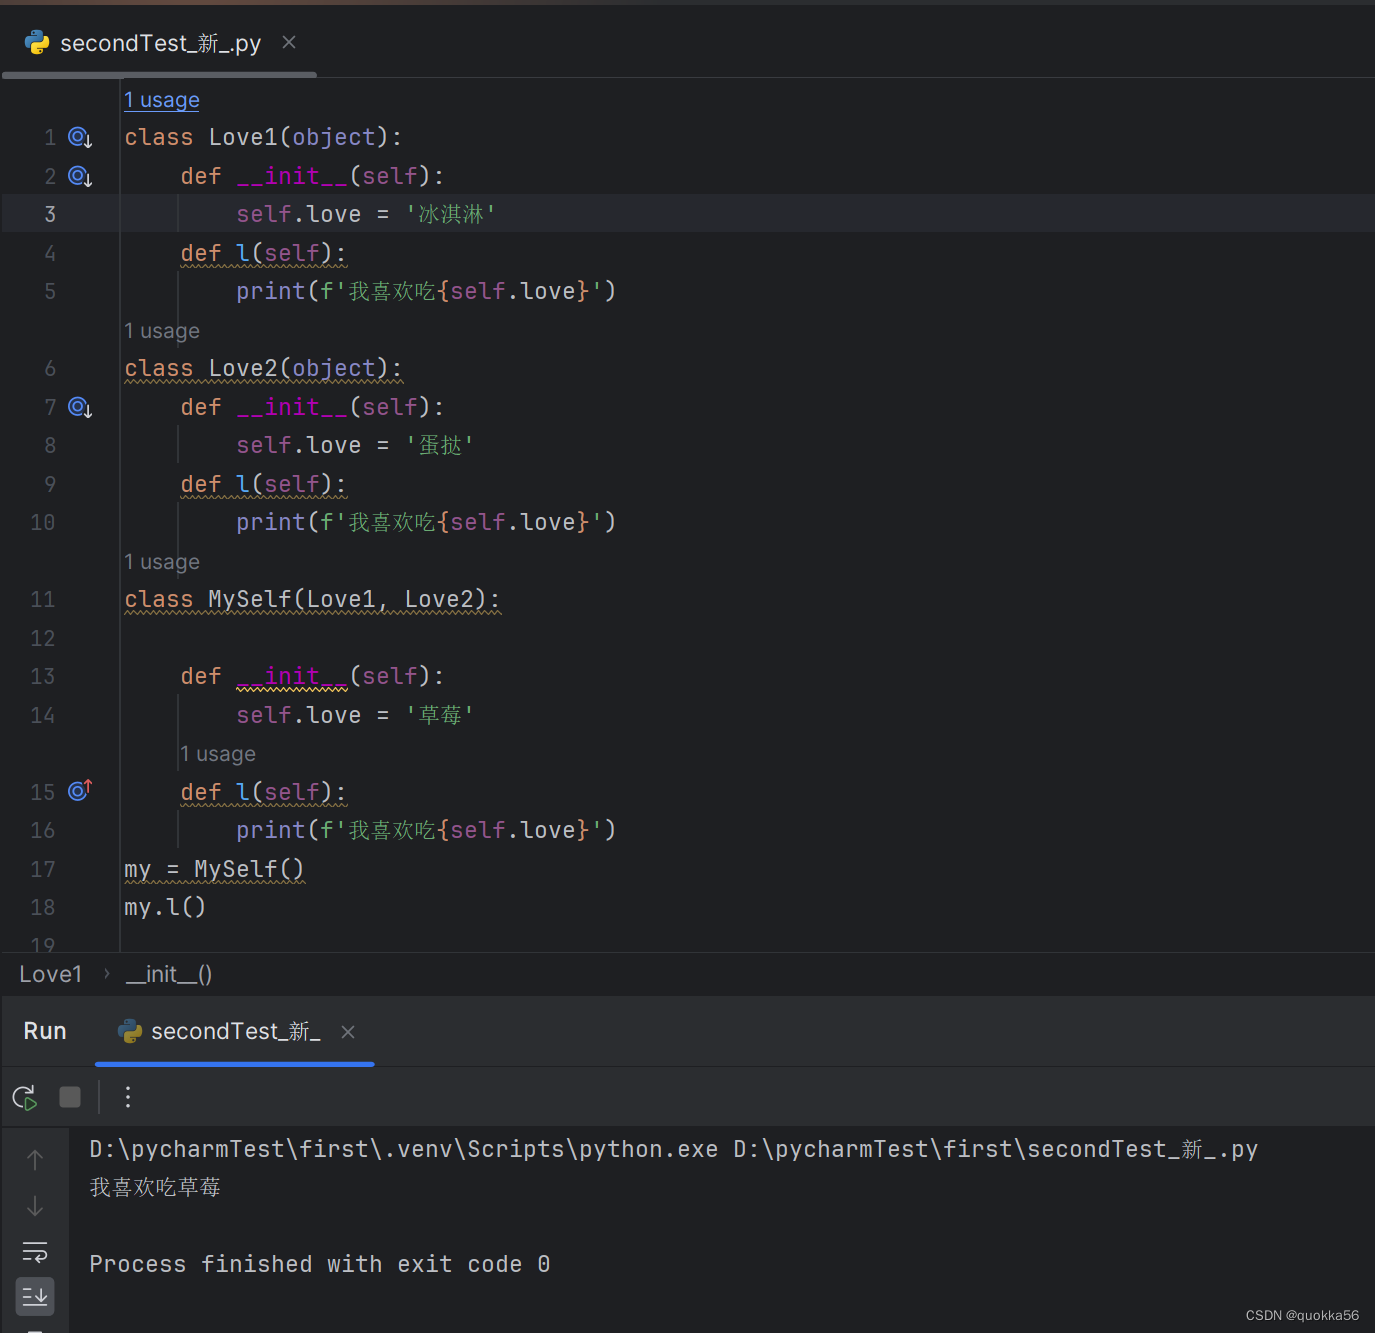The image size is (1375, 1333).
Task: Click the line "self.love = '冰淇淋'"
Action: coord(366,214)
